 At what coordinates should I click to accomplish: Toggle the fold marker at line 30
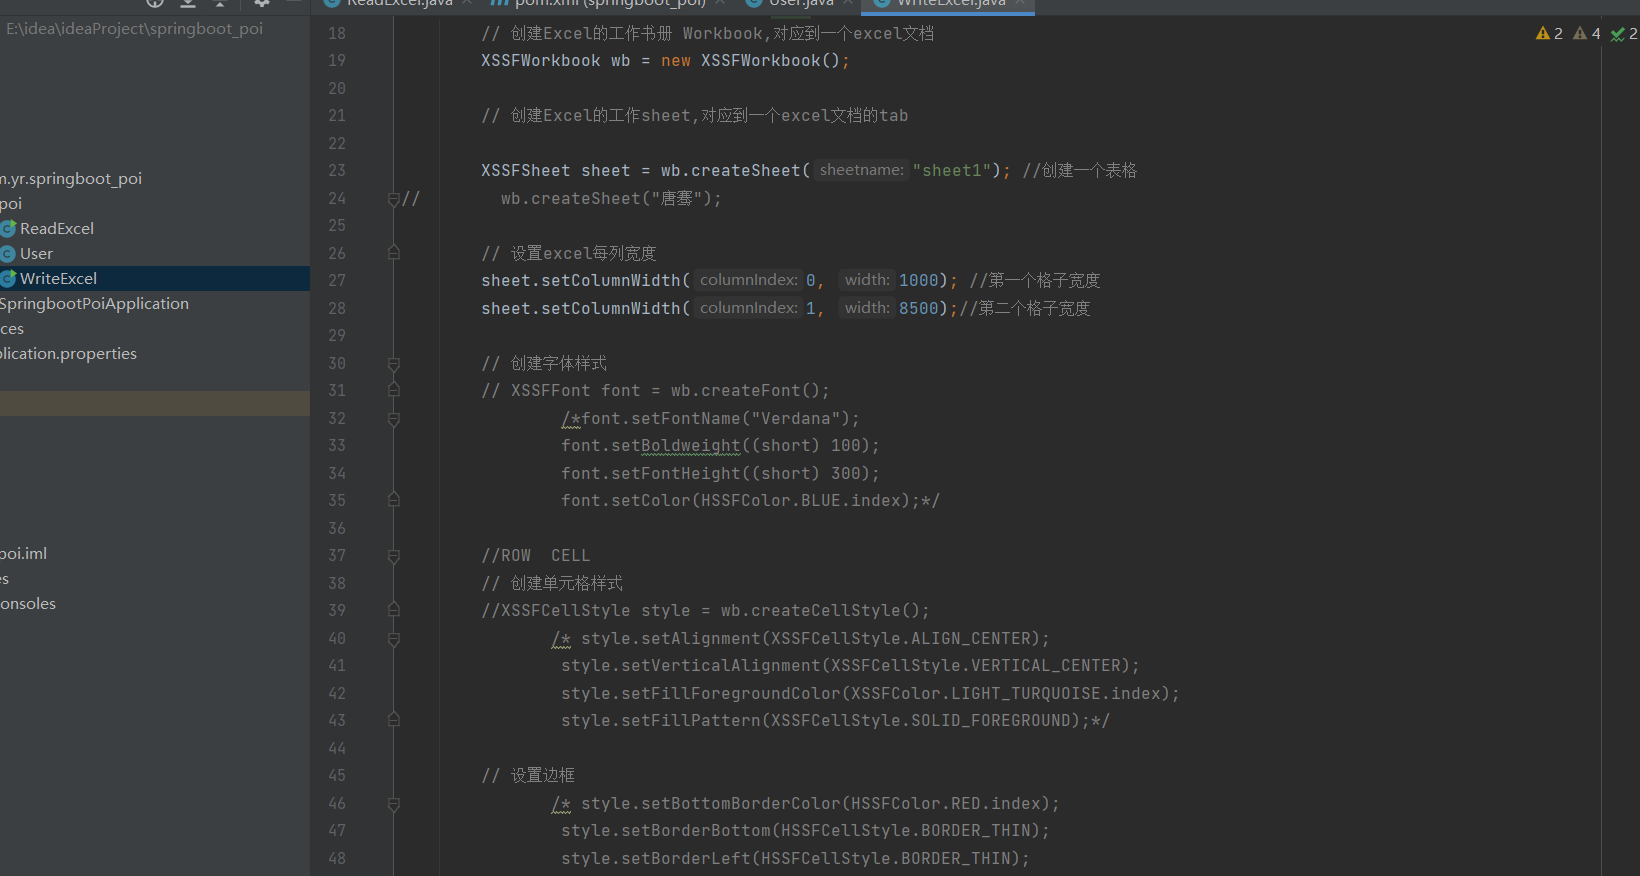pos(394,364)
